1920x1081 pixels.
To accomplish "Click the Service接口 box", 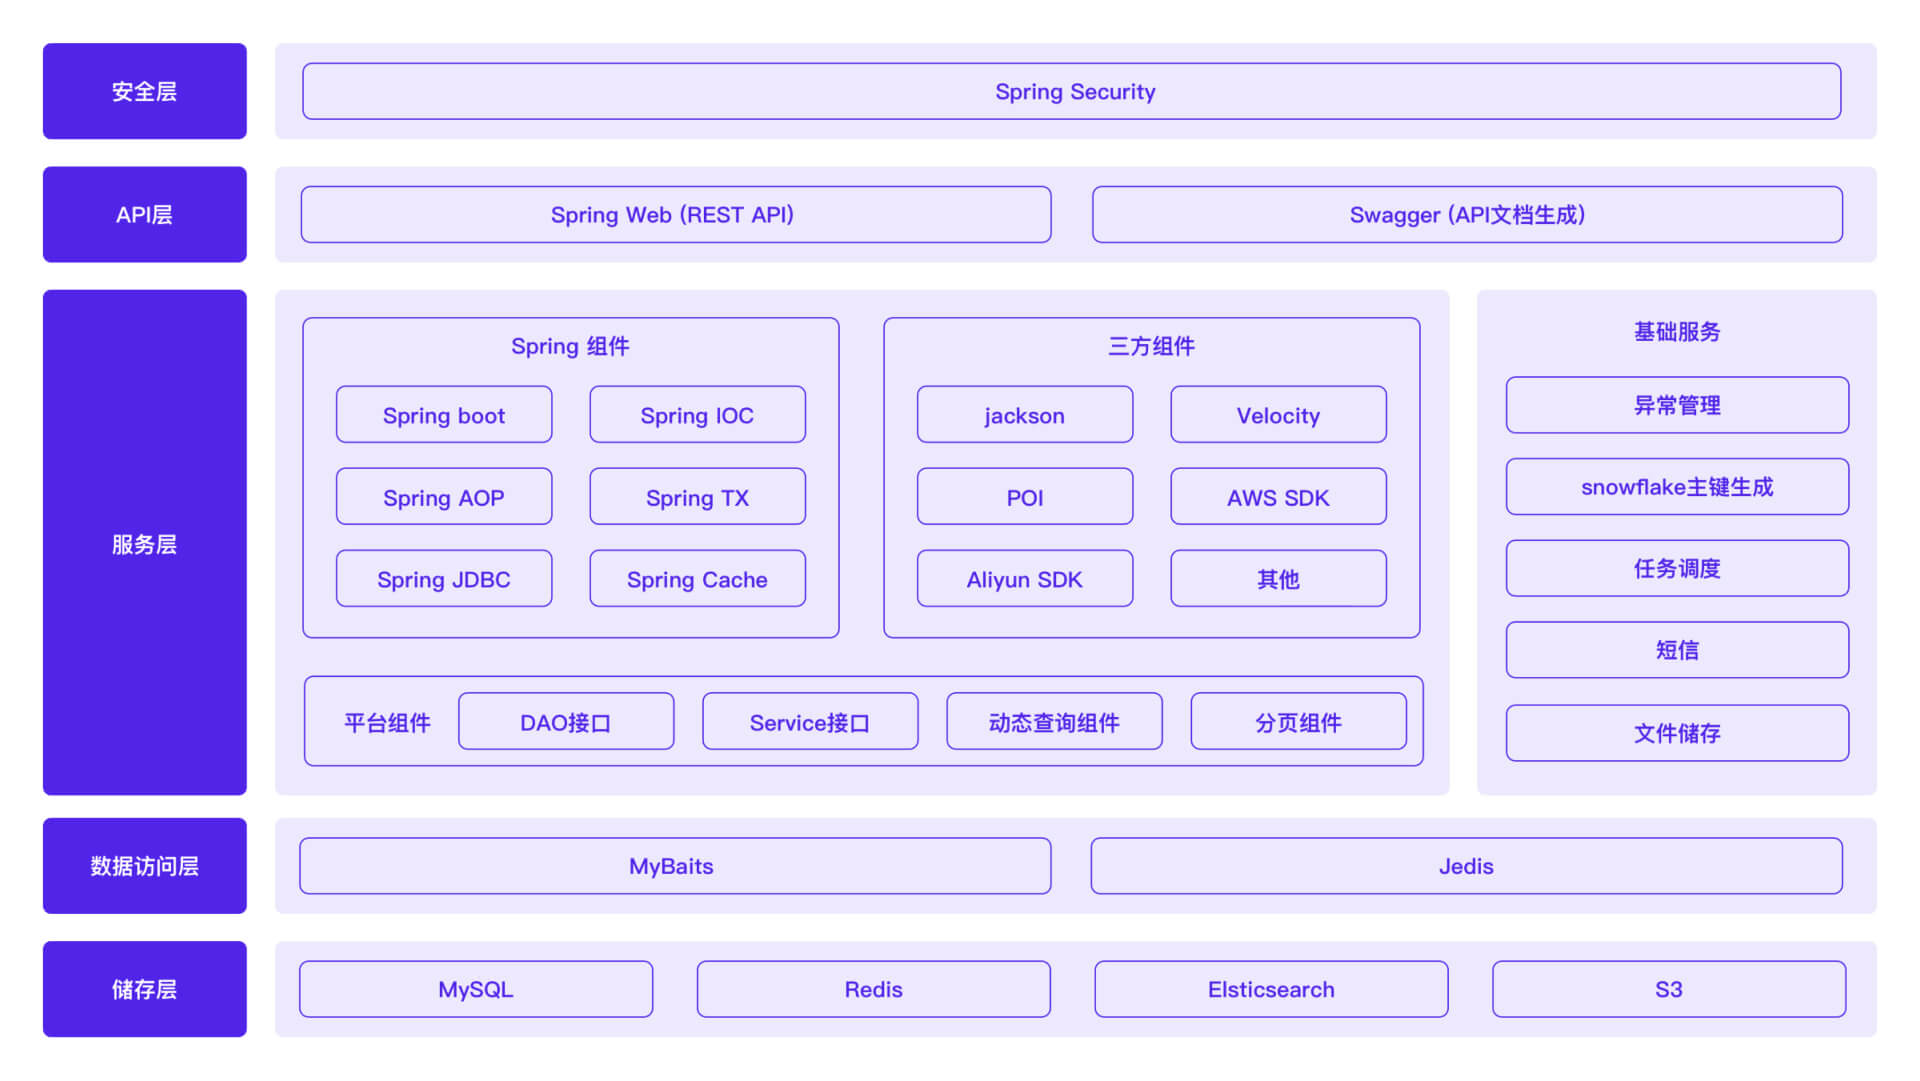I will (x=810, y=722).
